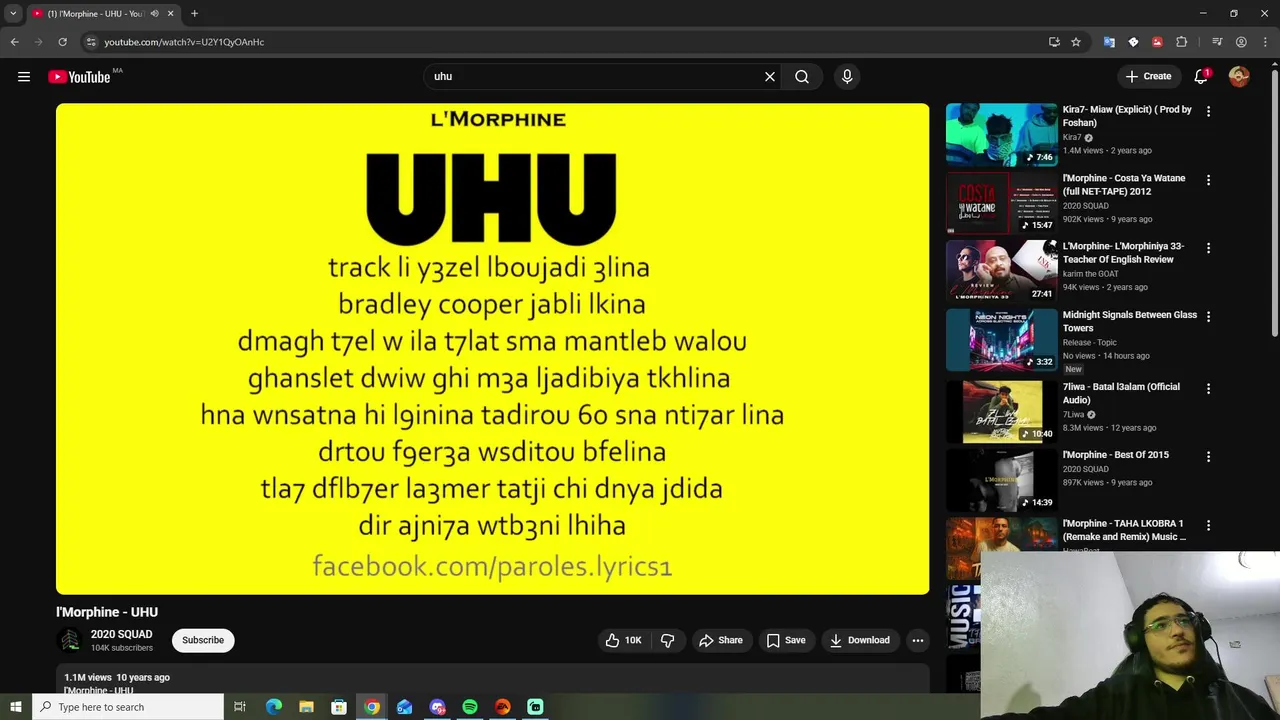Open l'Morphine Best Of 2015 thumbnail

[1001, 480]
